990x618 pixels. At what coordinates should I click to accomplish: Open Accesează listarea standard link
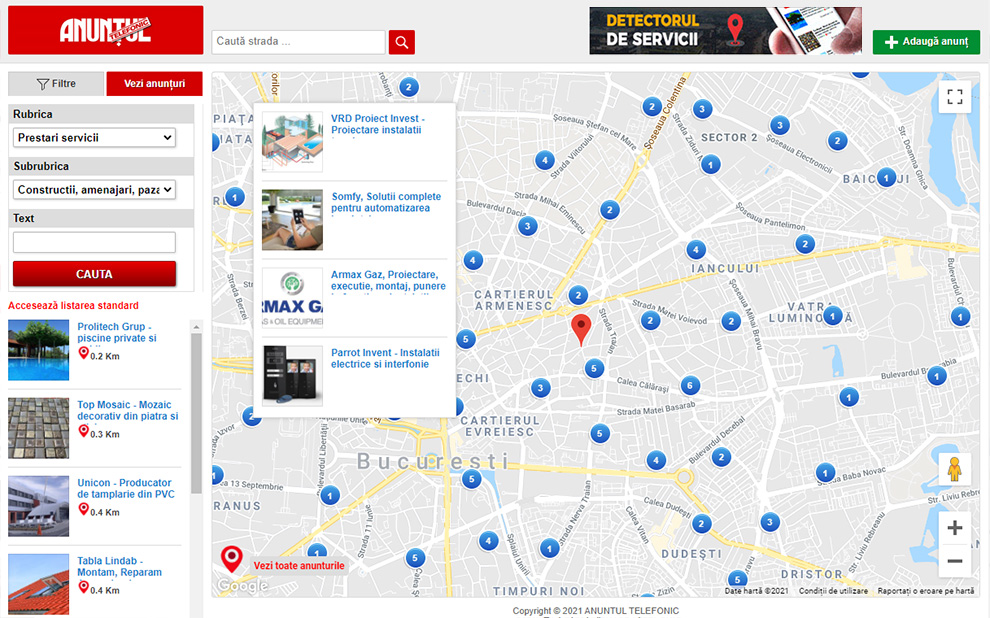73,306
